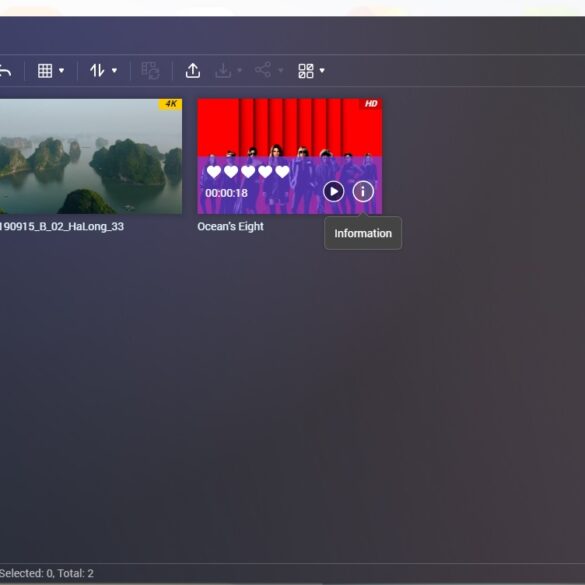Expand the view mode dropdown arrow
The image size is (585, 585).
pyautogui.click(x=62, y=70)
